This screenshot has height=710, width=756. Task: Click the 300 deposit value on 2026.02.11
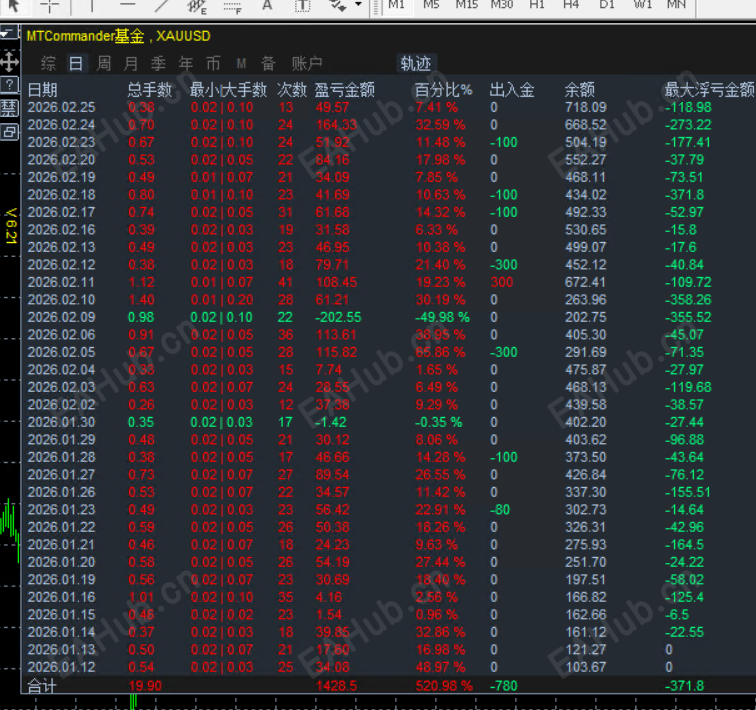(x=501, y=282)
